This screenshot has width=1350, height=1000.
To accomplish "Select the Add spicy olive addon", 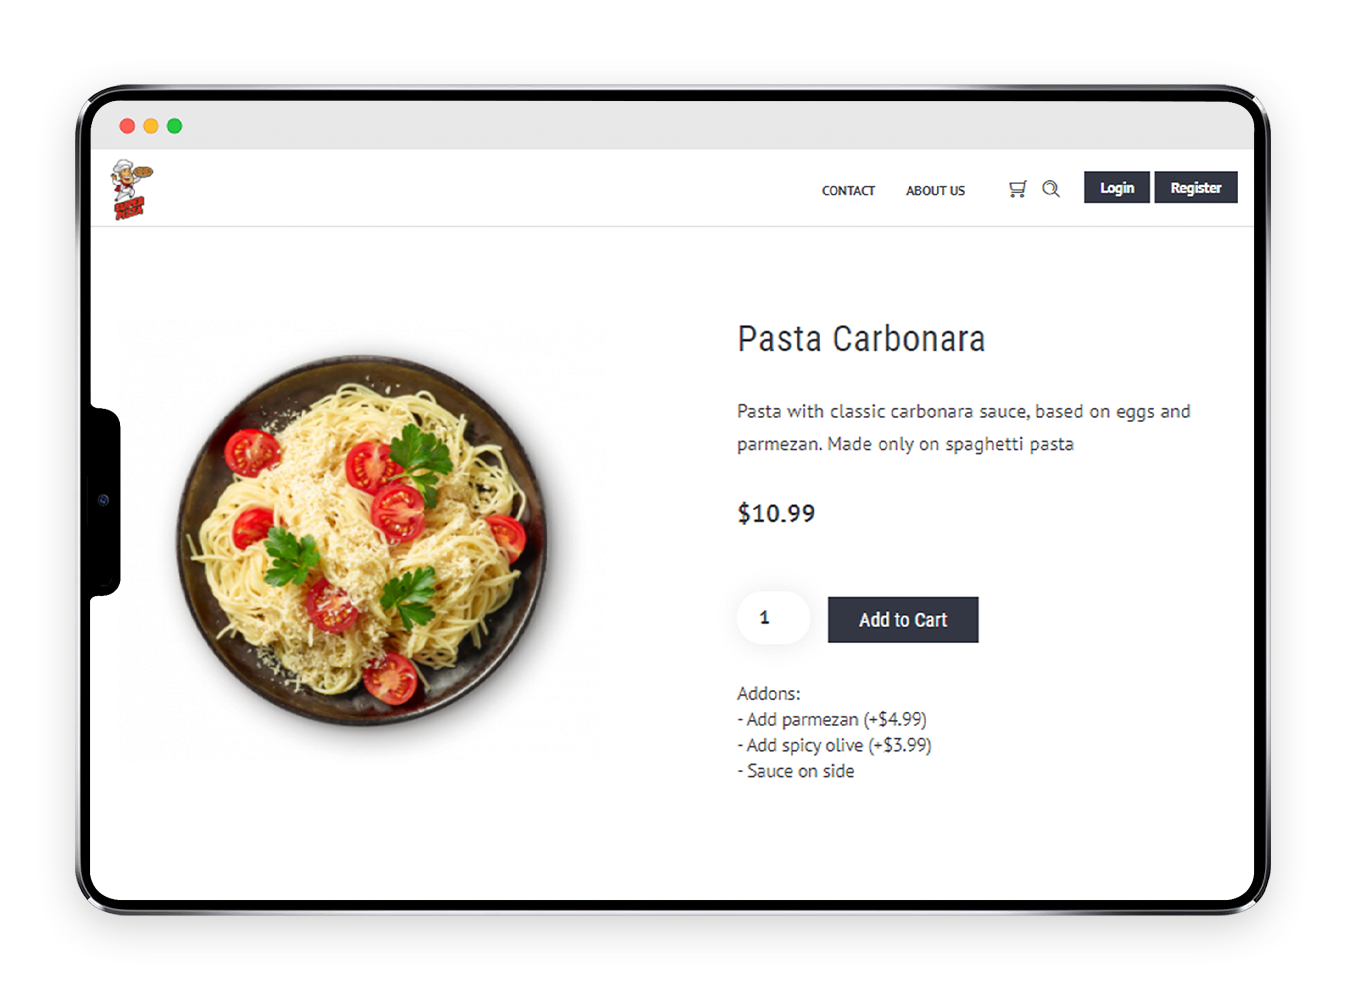I will [x=834, y=745].
